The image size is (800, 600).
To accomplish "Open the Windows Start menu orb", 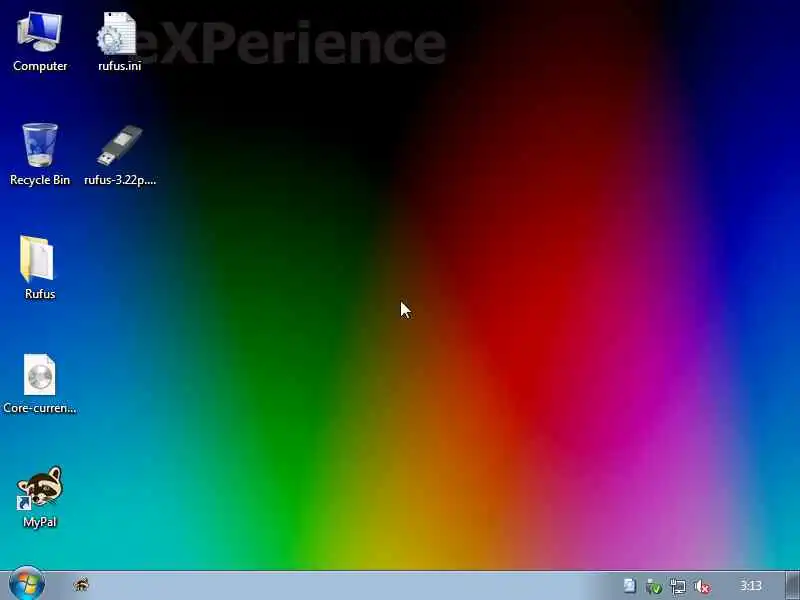I will click(27, 585).
